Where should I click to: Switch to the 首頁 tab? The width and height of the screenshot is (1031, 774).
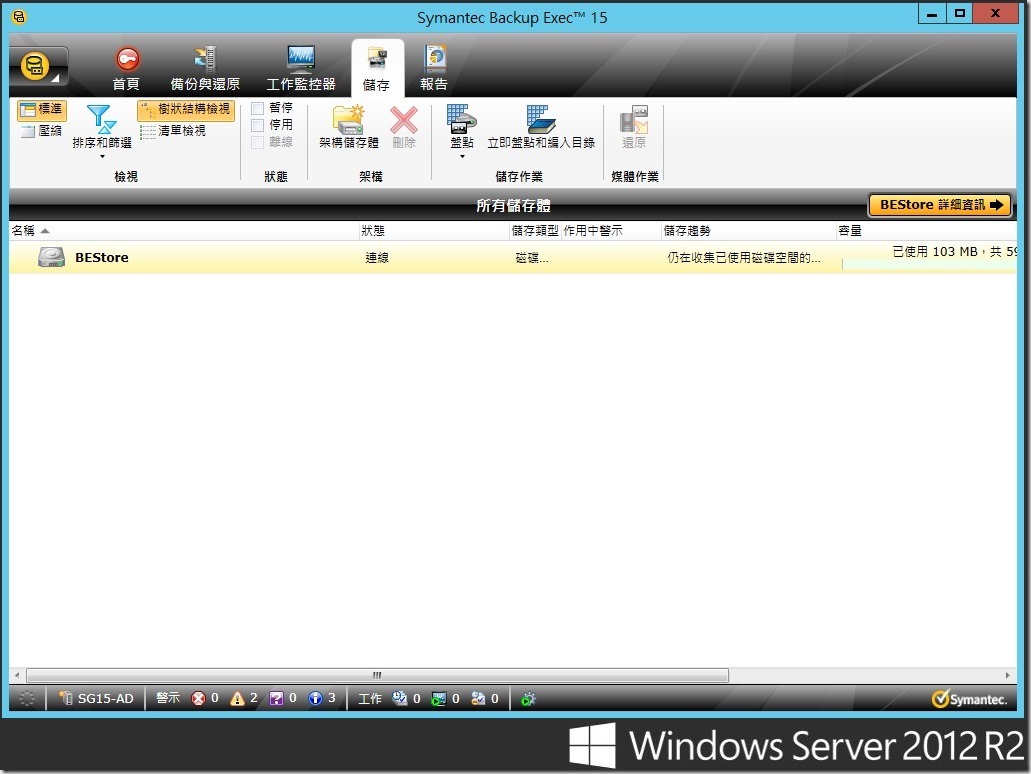[x=126, y=68]
